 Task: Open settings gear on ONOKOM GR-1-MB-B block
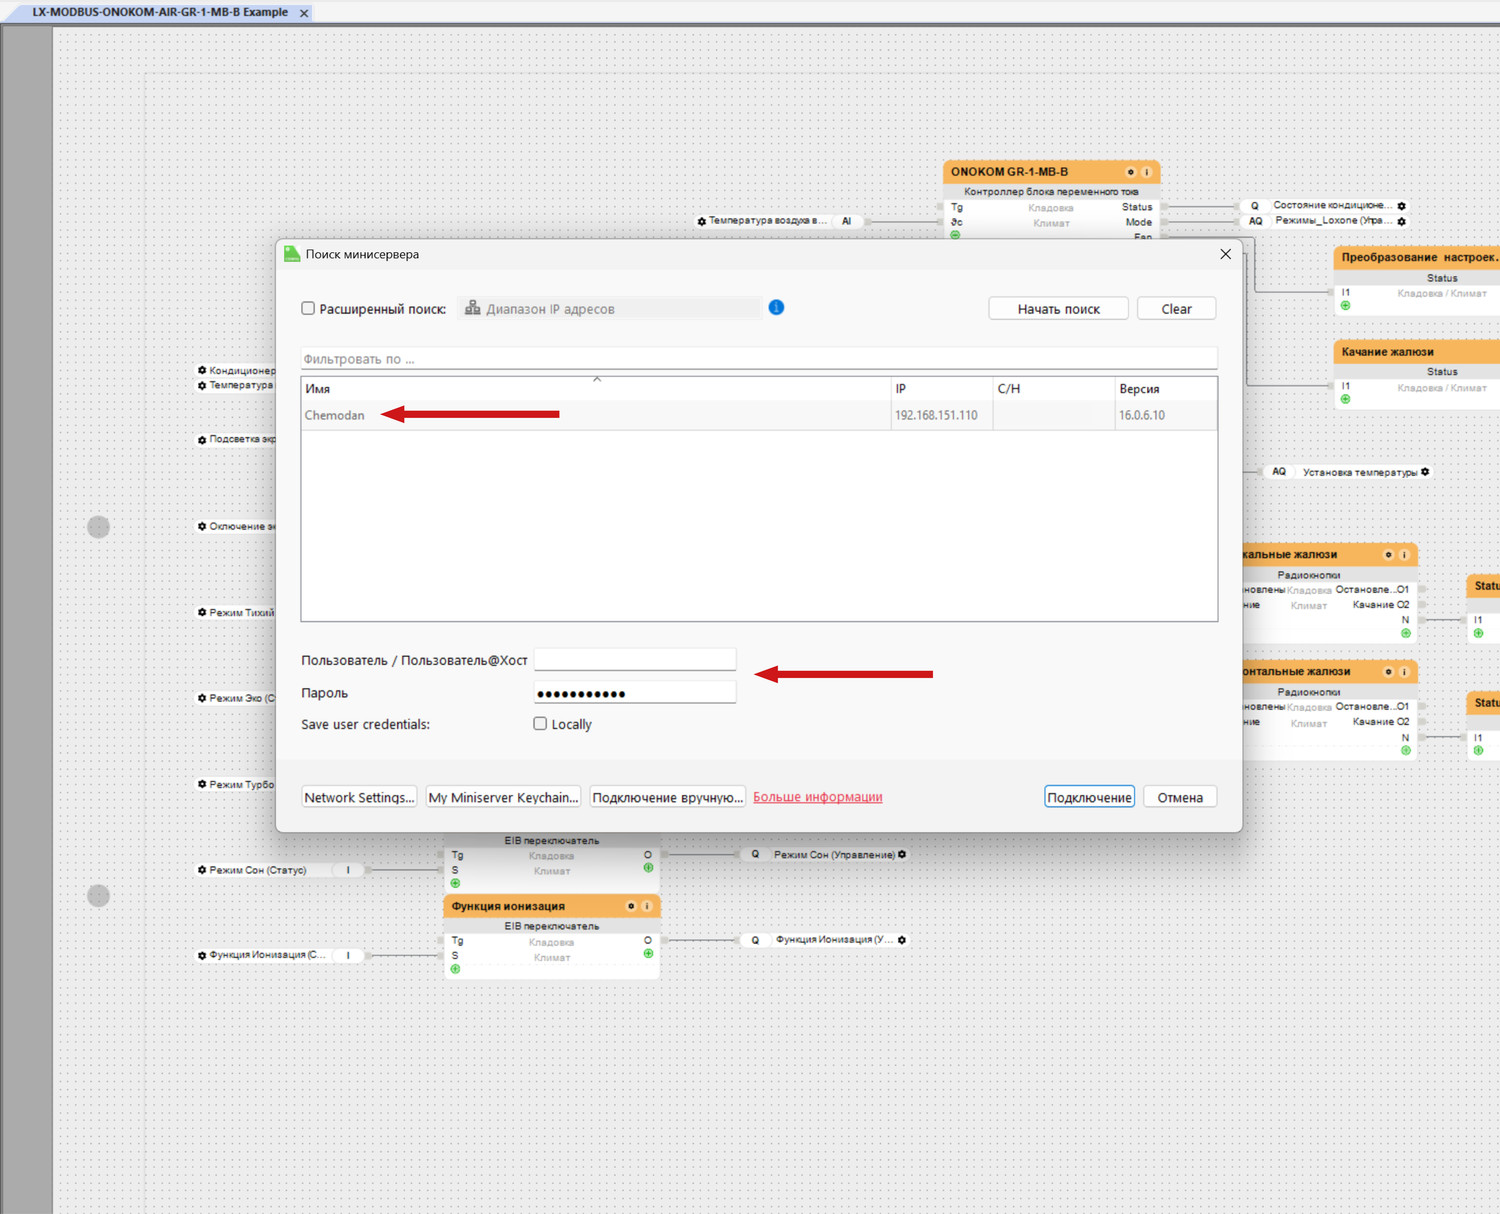[1131, 172]
